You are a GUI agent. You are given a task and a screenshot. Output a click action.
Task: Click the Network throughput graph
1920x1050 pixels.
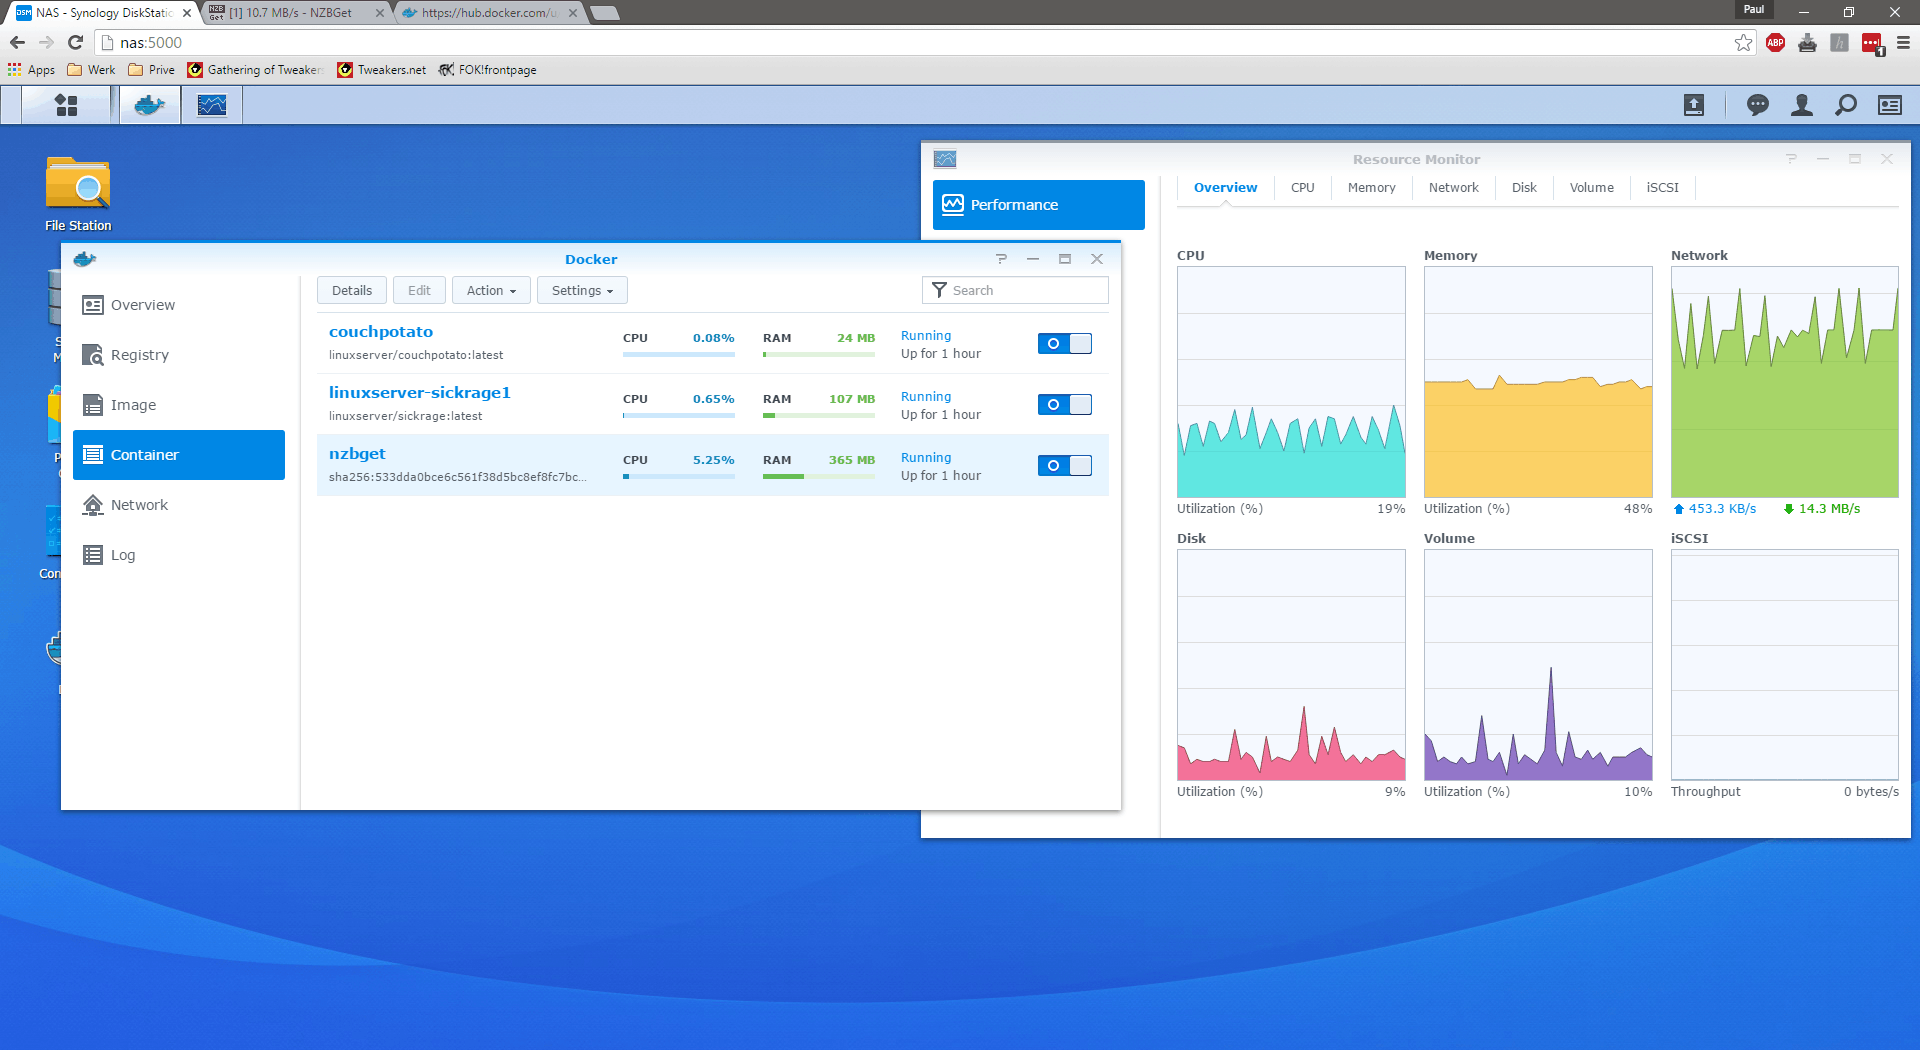coord(1785,382)
